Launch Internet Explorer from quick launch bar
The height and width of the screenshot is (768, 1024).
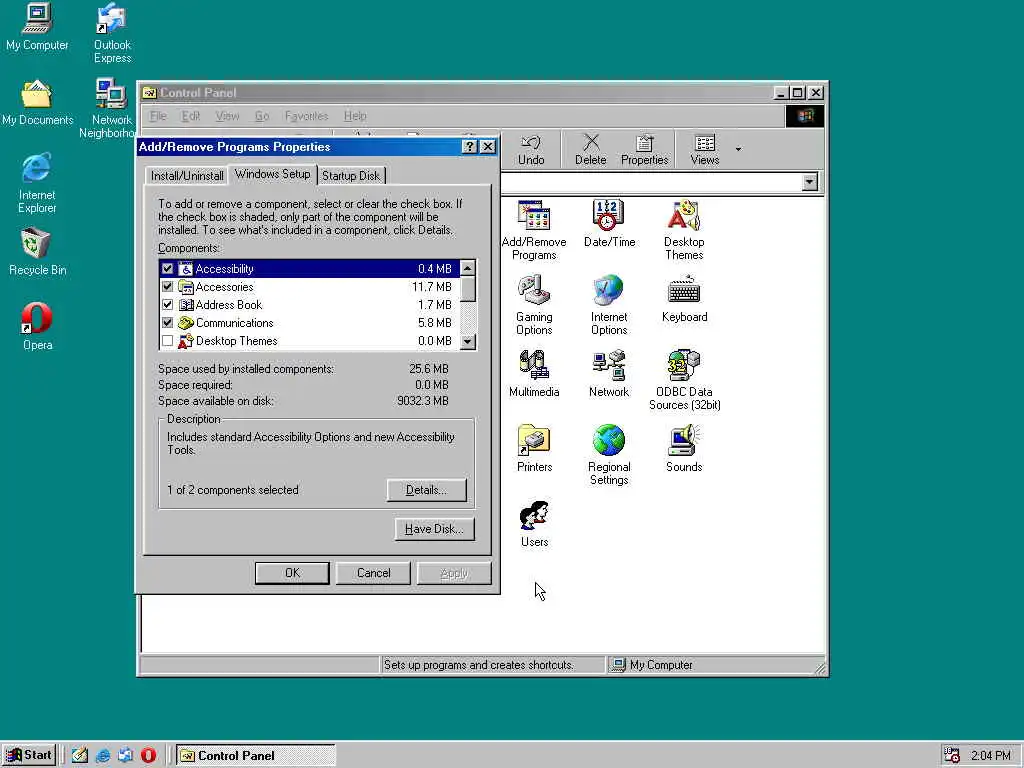point(103,755)
